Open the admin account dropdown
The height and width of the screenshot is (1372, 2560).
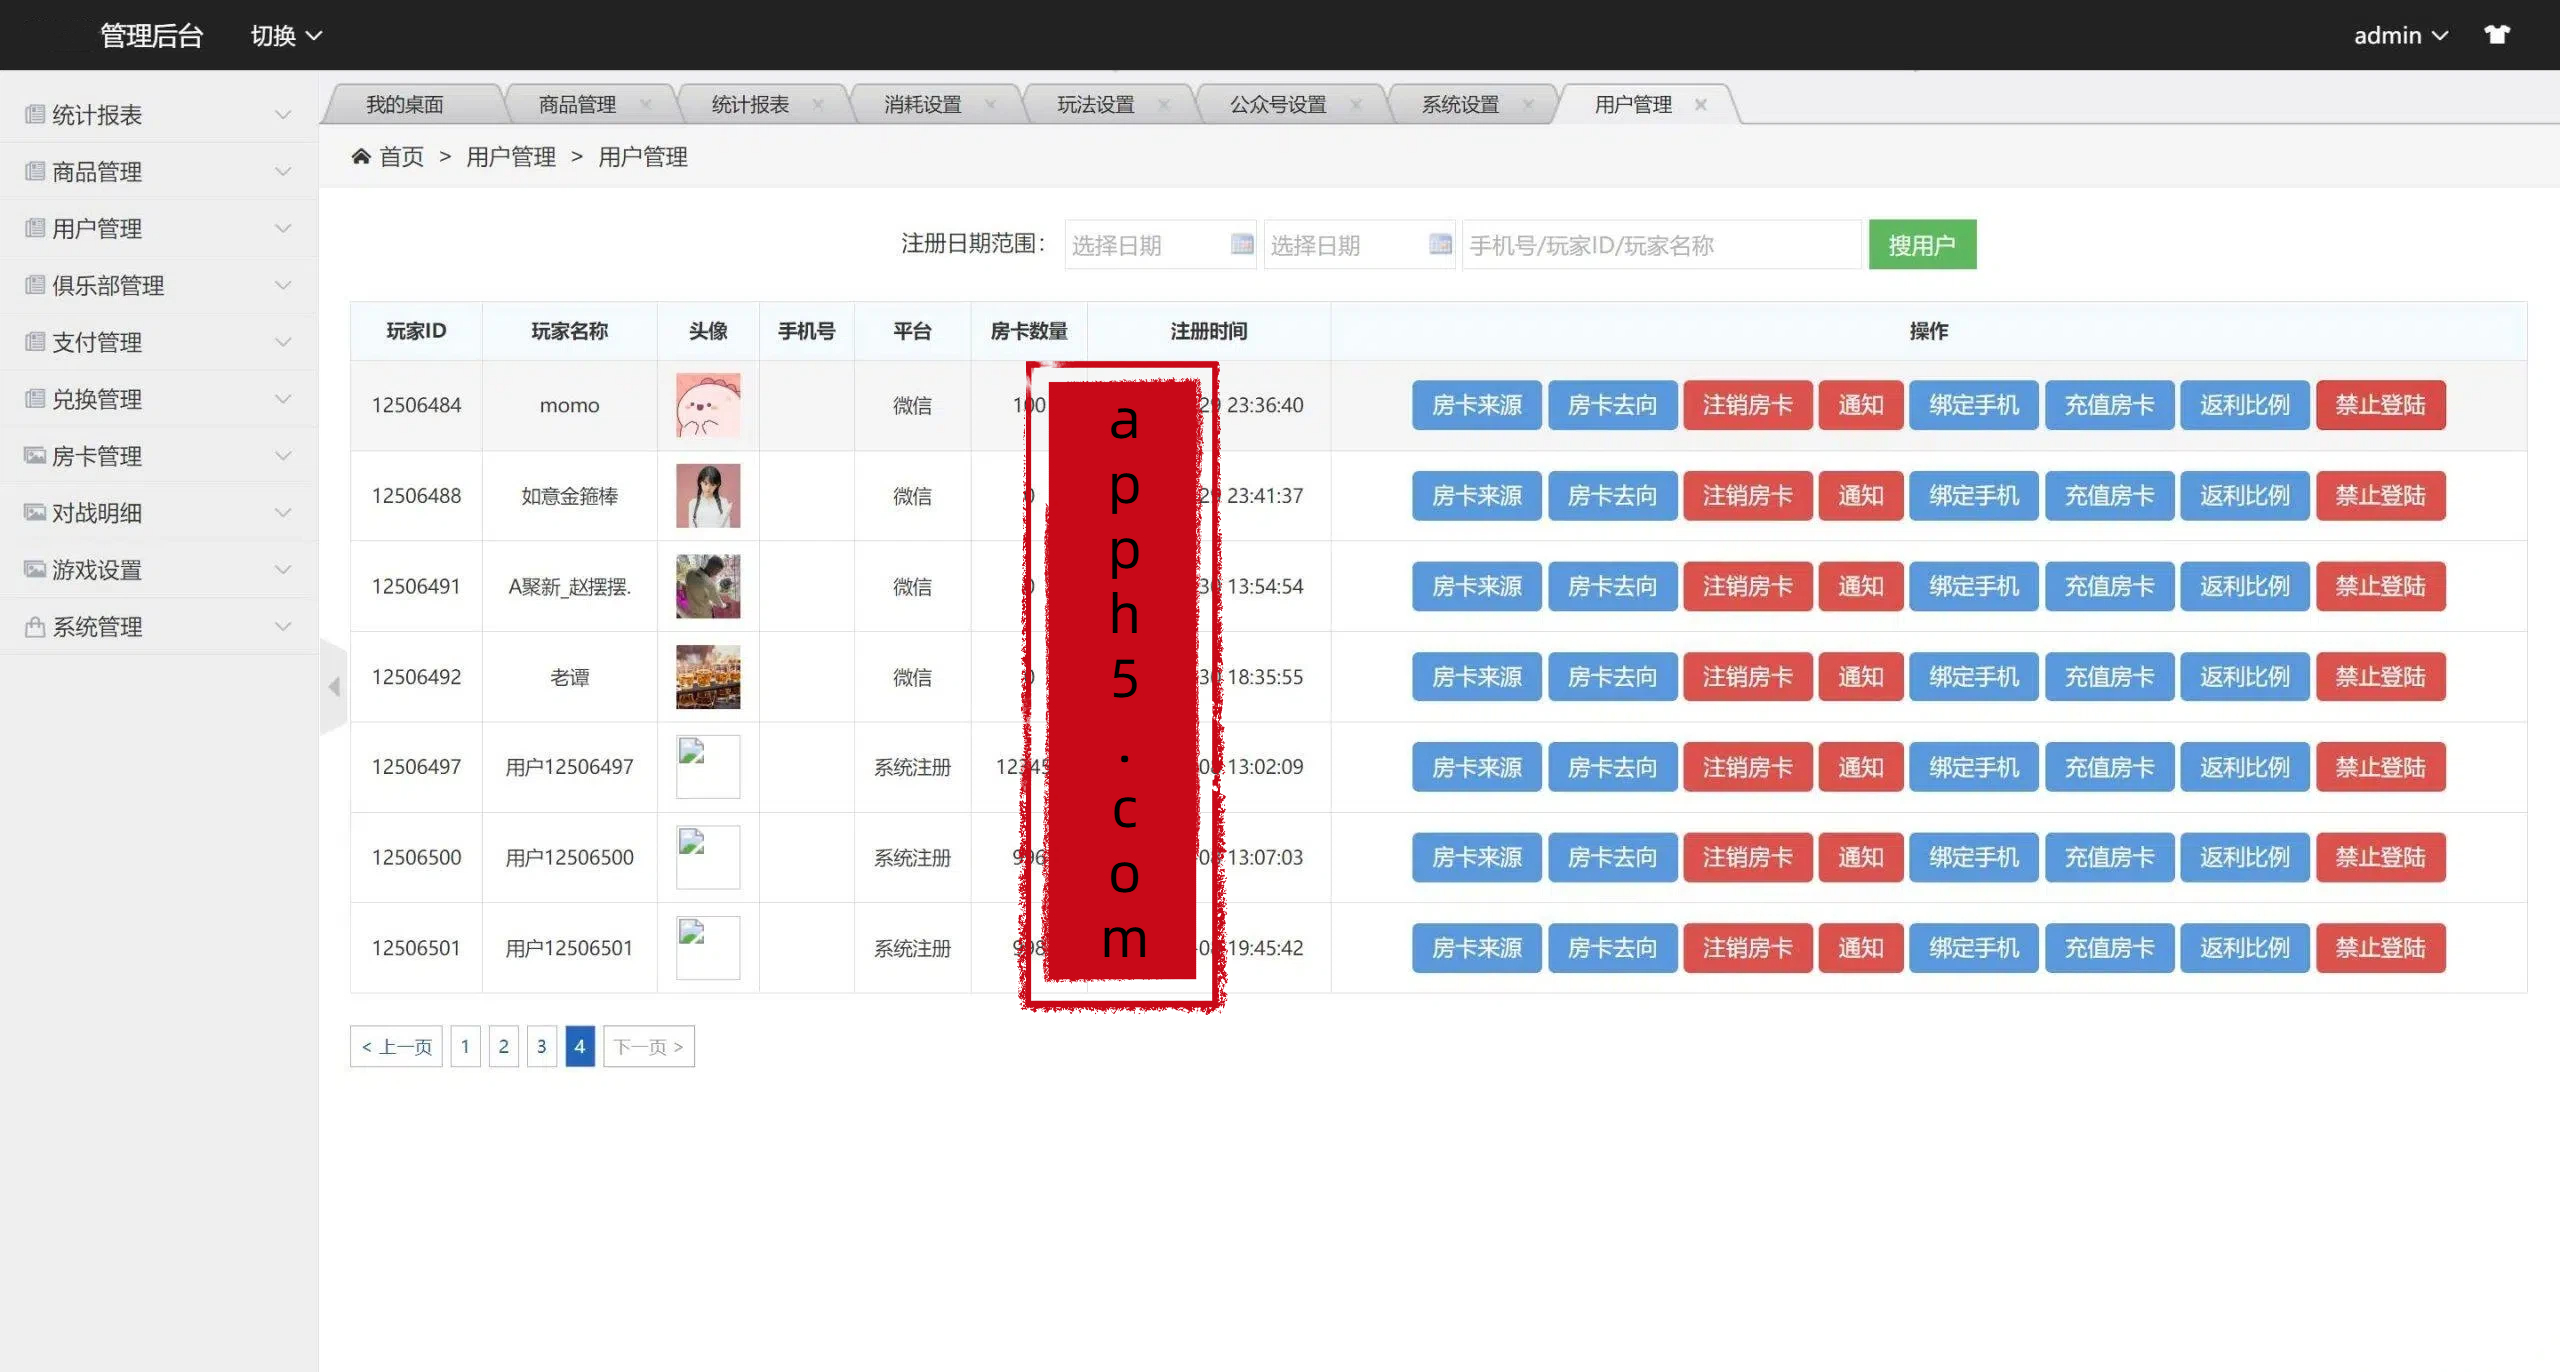click(2400, 35)
